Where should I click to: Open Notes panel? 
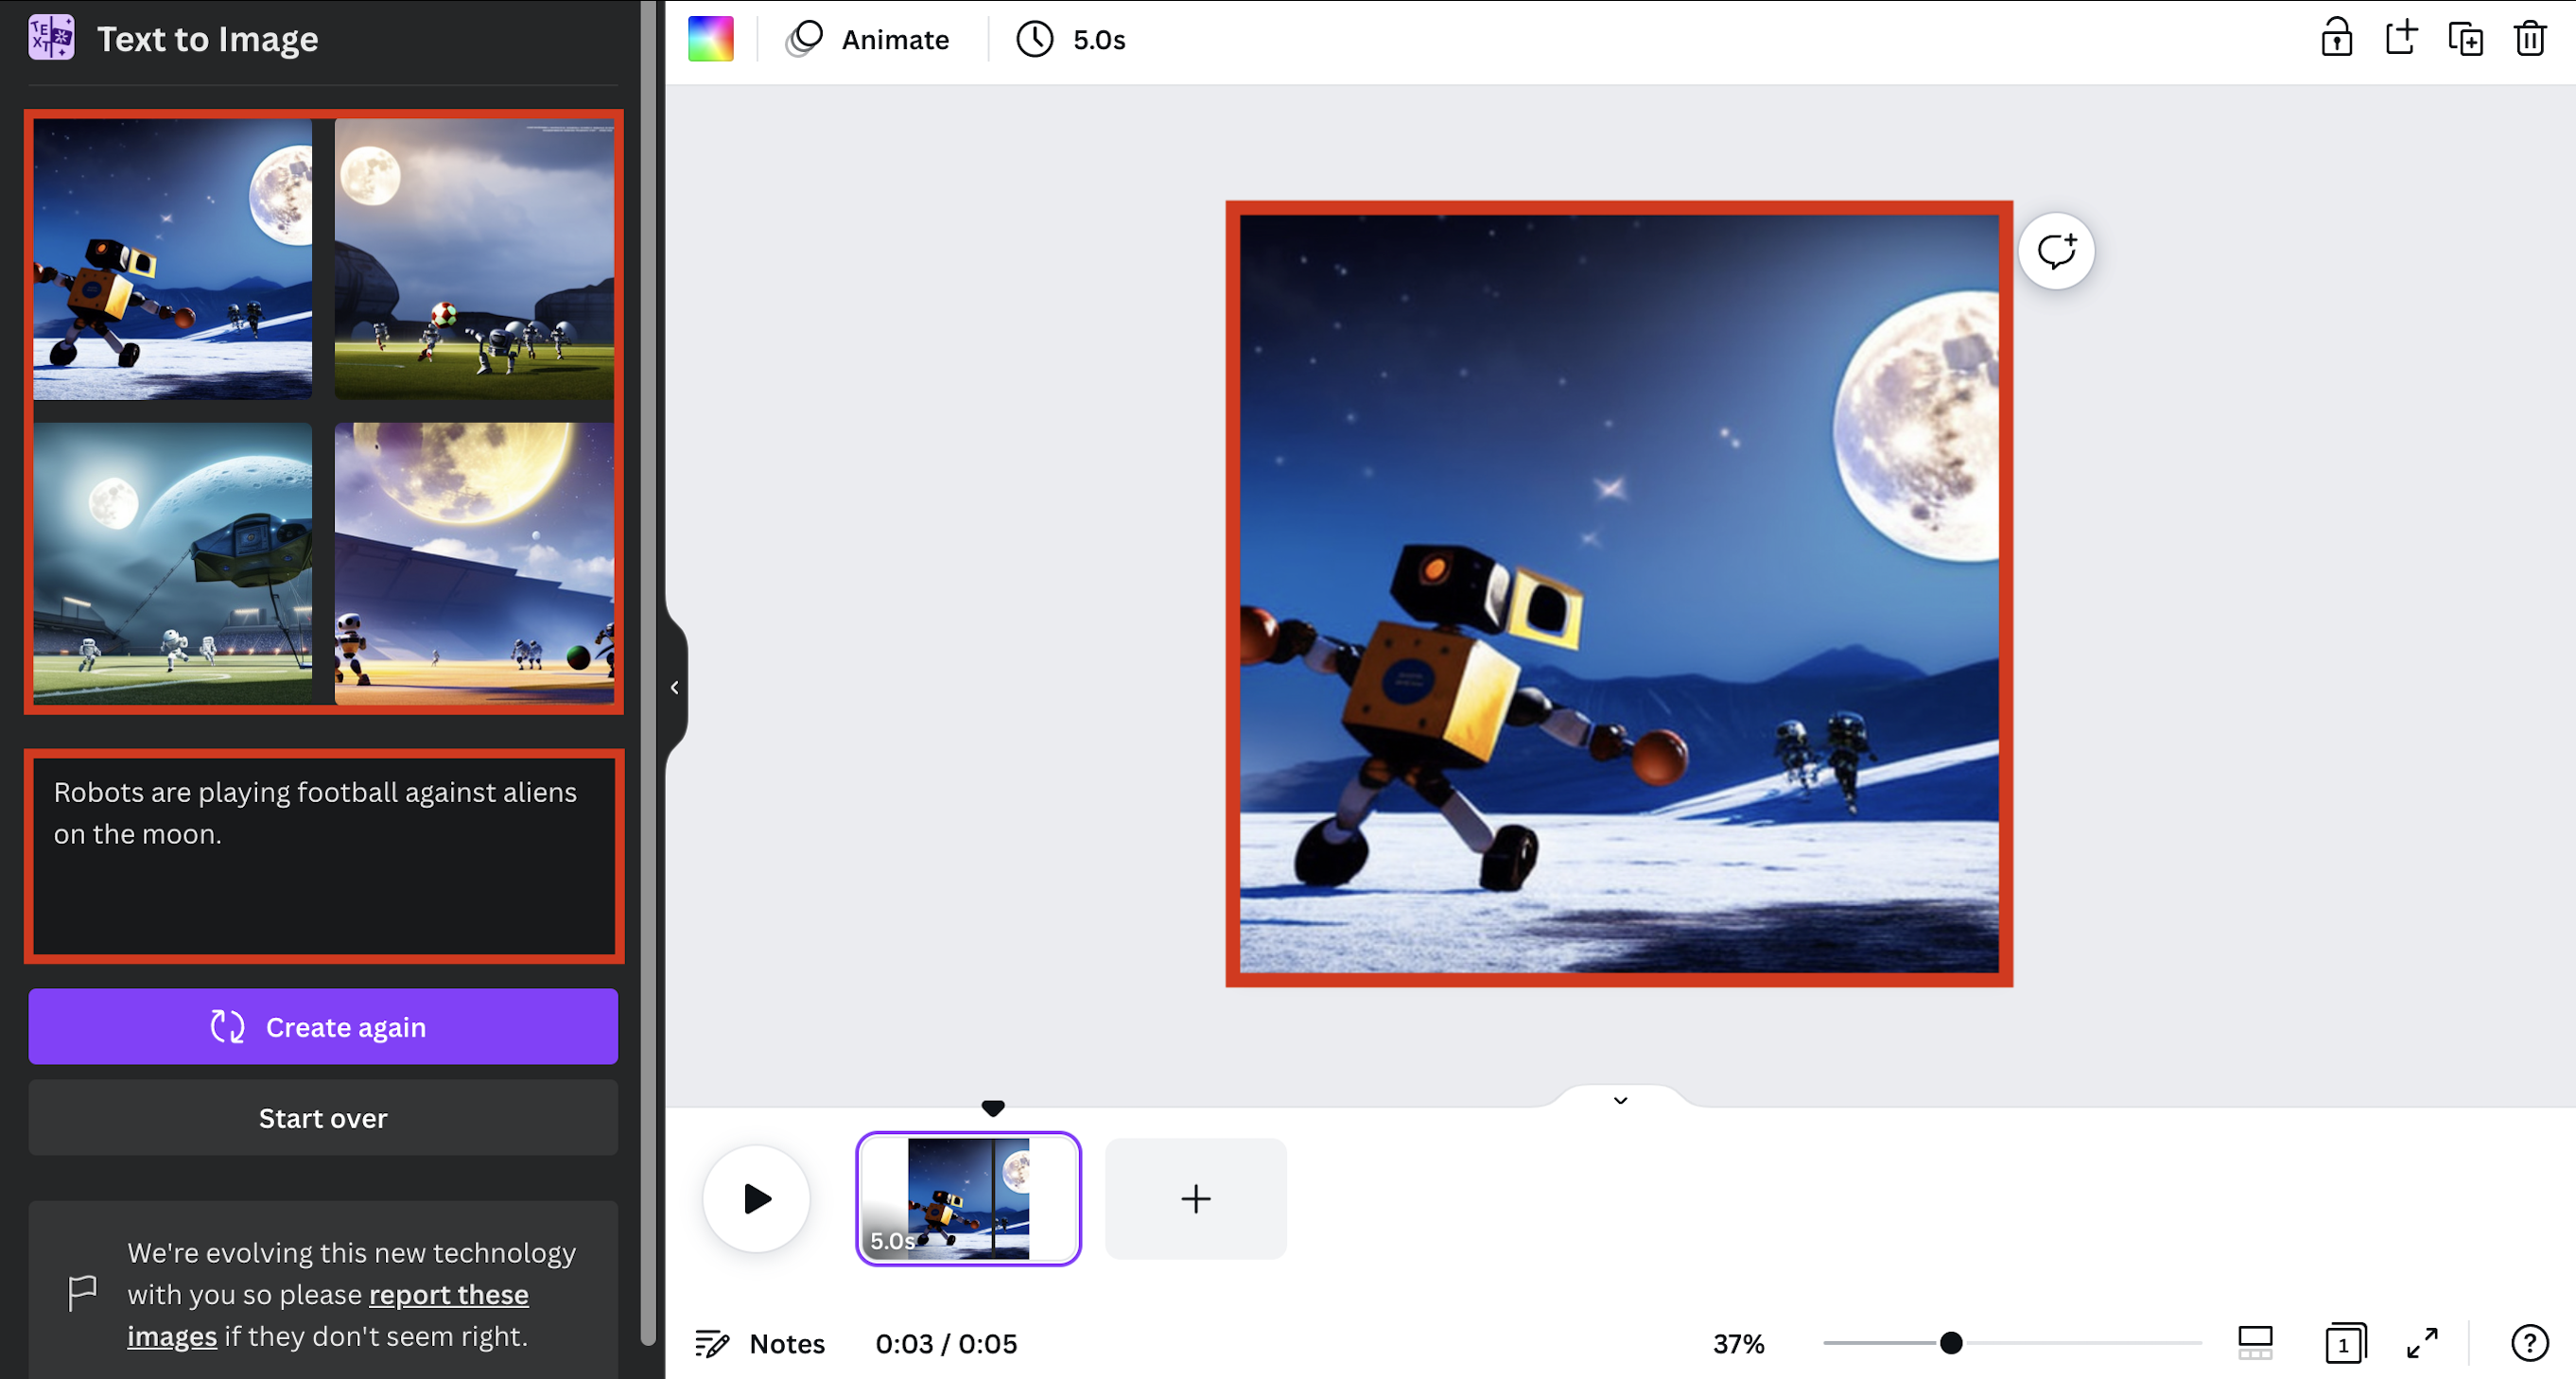[760, 1343]
